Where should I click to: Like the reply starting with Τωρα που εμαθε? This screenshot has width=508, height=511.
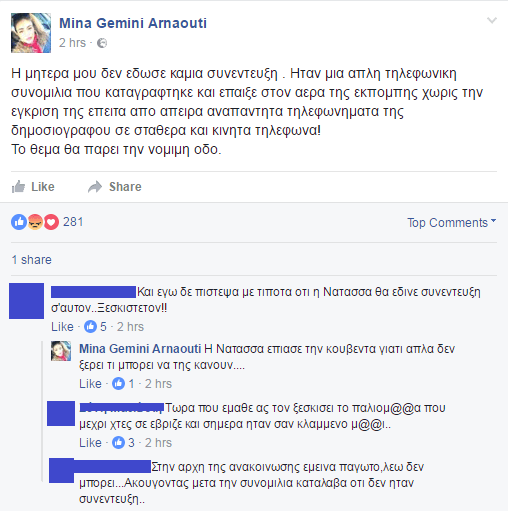[x=90, y=443]
